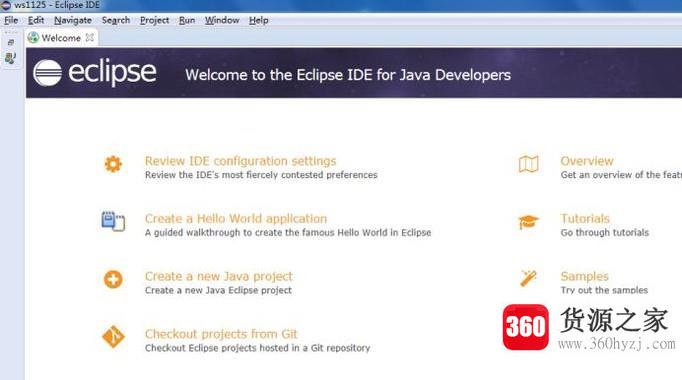Click the restore view icon in left trim
682x380 pixels.
(11, 43)
